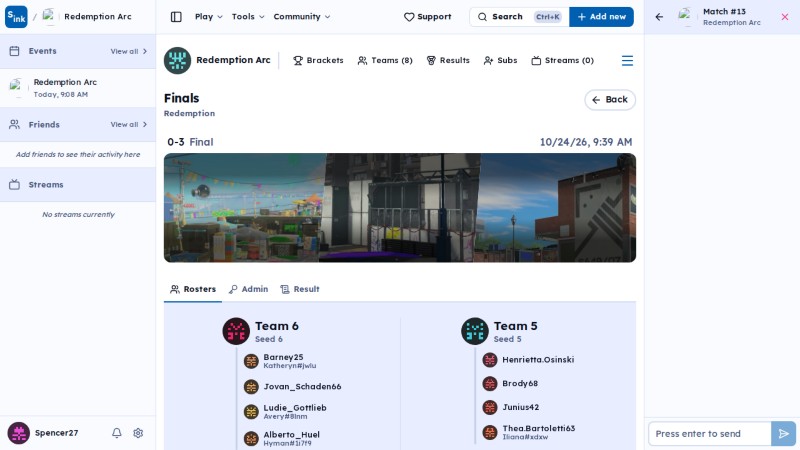Select the match Result tab
The height and width of the screenshot is (450, 800).
300,289
